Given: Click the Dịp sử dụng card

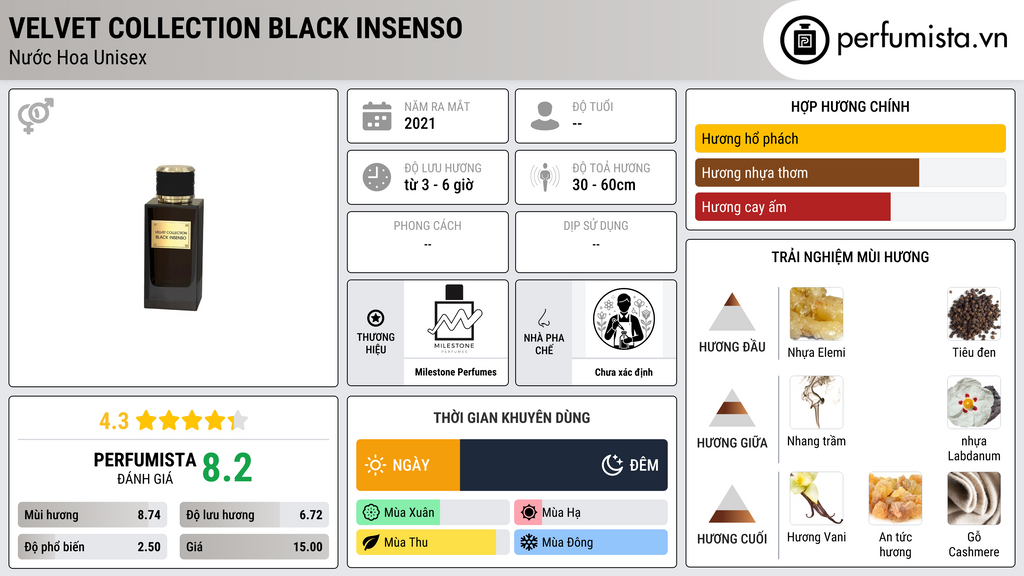Looking at the screenshot, I should point(596,242).
